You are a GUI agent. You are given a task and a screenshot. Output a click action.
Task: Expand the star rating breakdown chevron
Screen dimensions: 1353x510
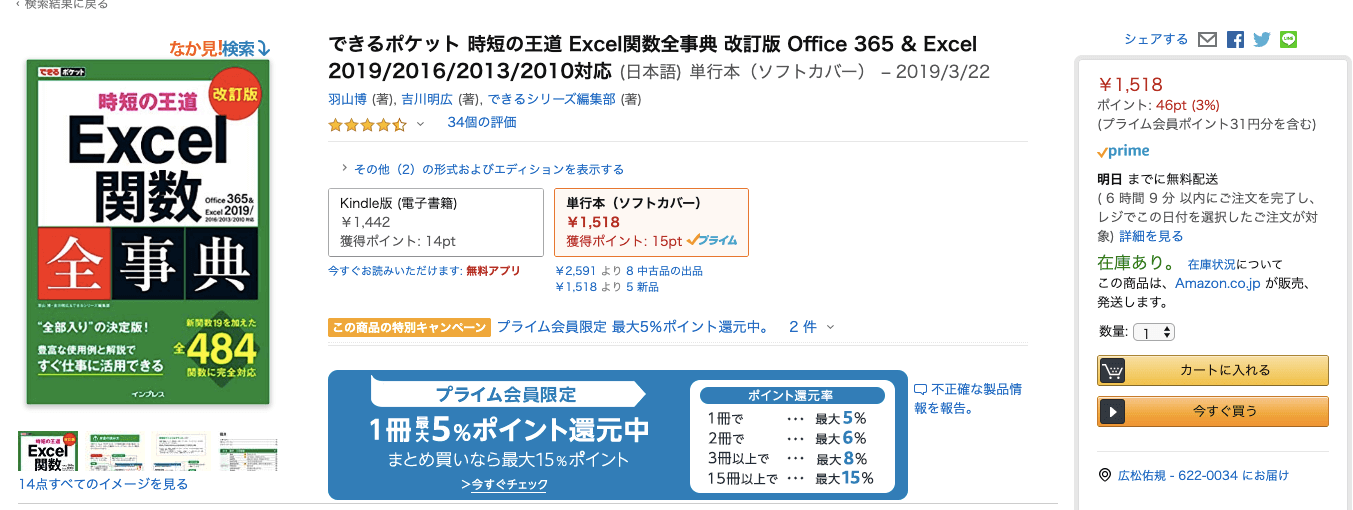click(x=420, y=124)
